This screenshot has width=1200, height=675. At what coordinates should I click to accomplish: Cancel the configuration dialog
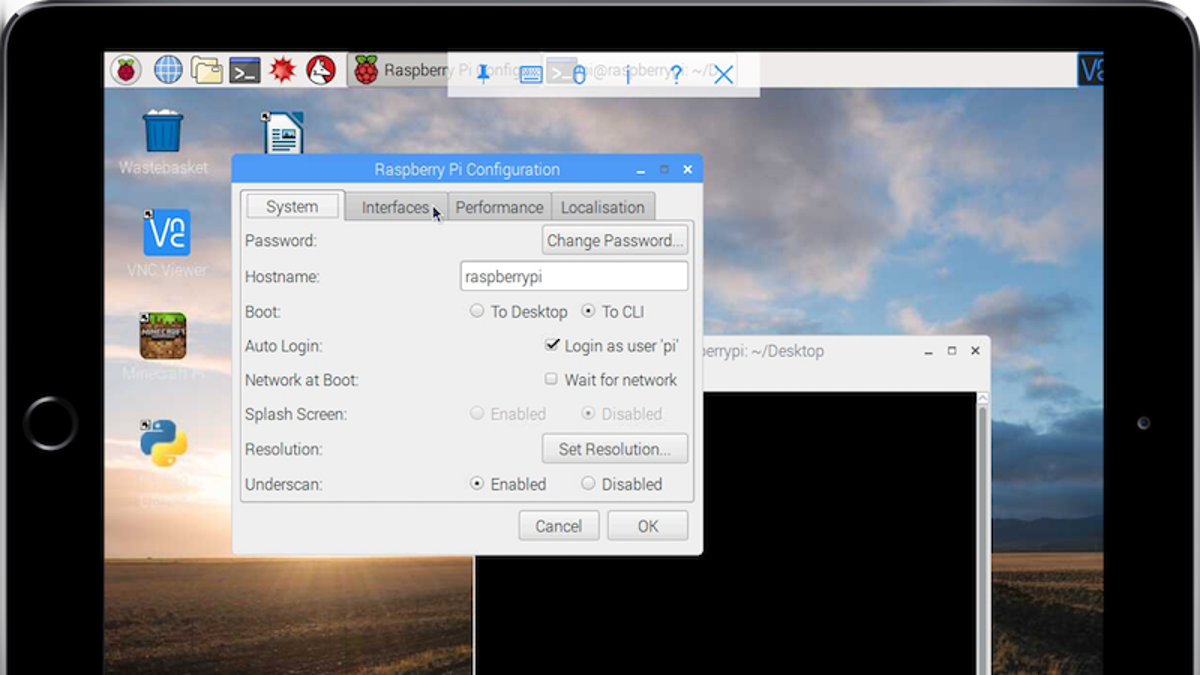pos(559,526)
